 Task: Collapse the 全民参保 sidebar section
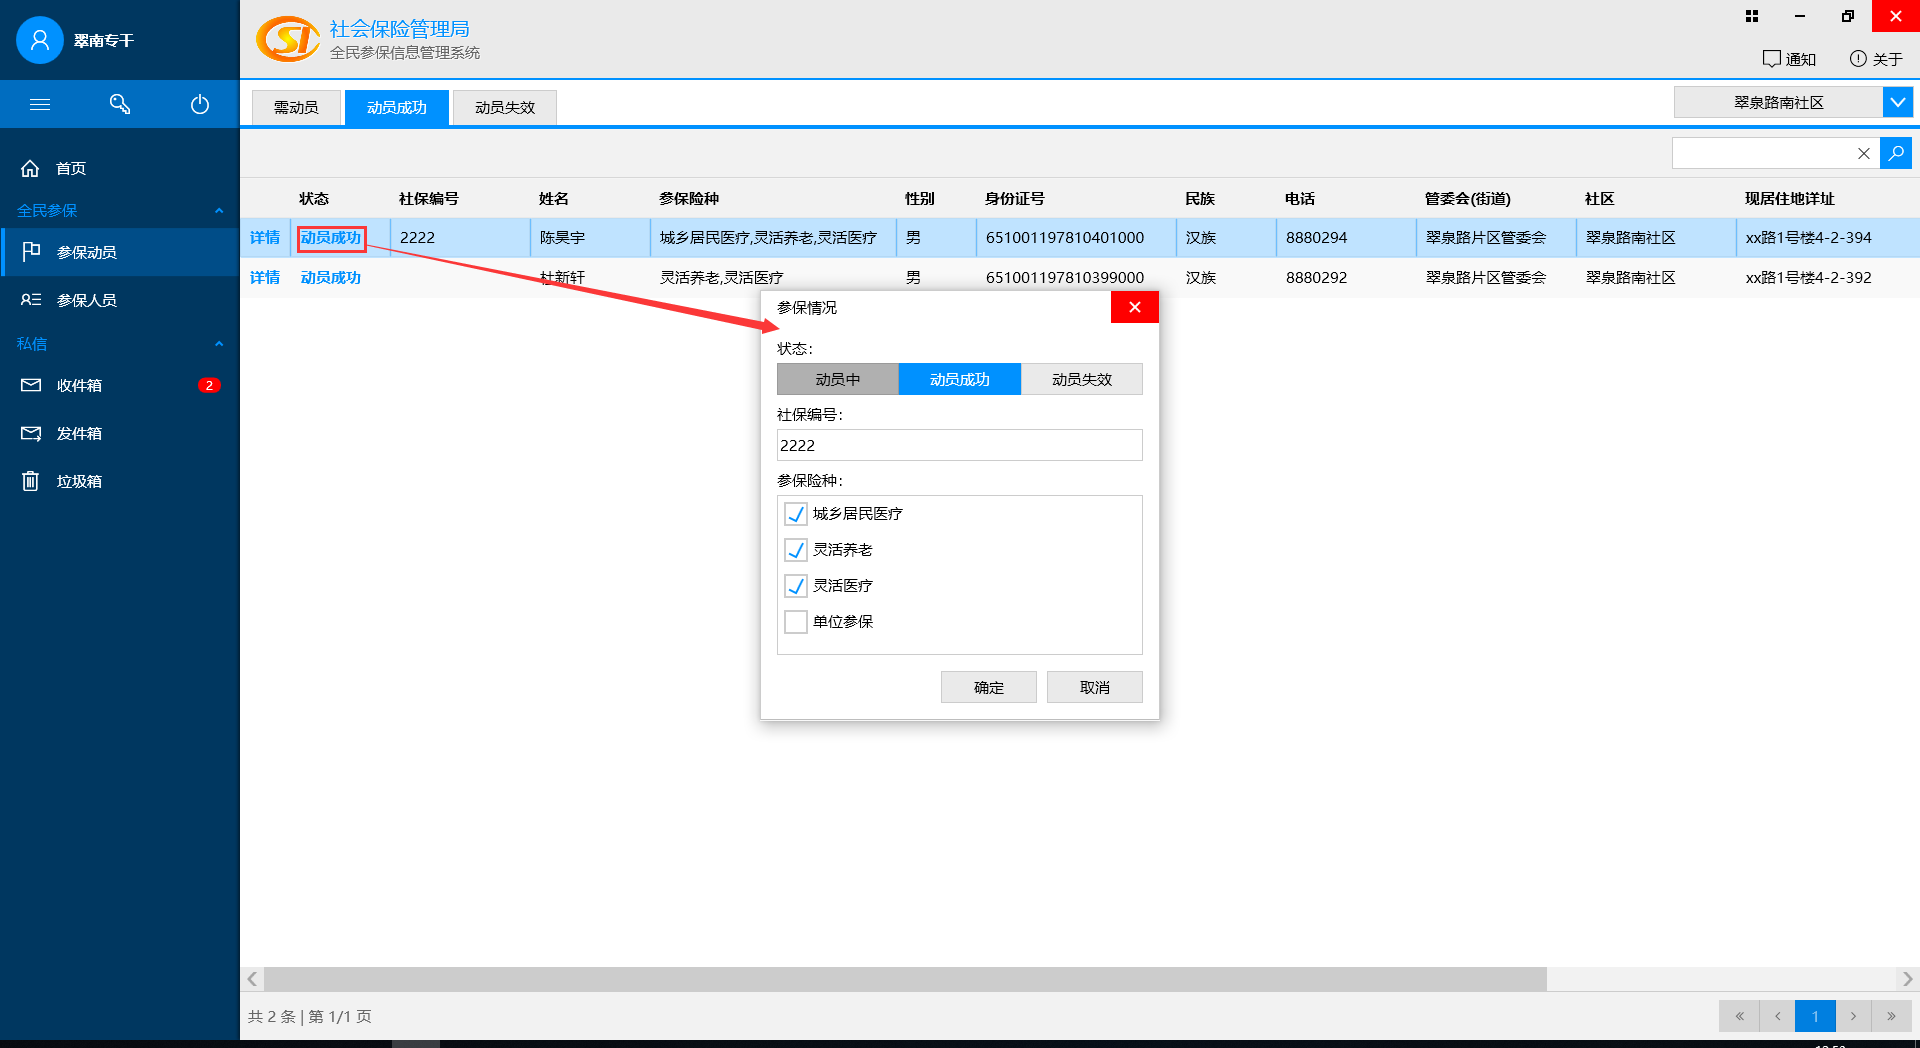coord(219,210)
